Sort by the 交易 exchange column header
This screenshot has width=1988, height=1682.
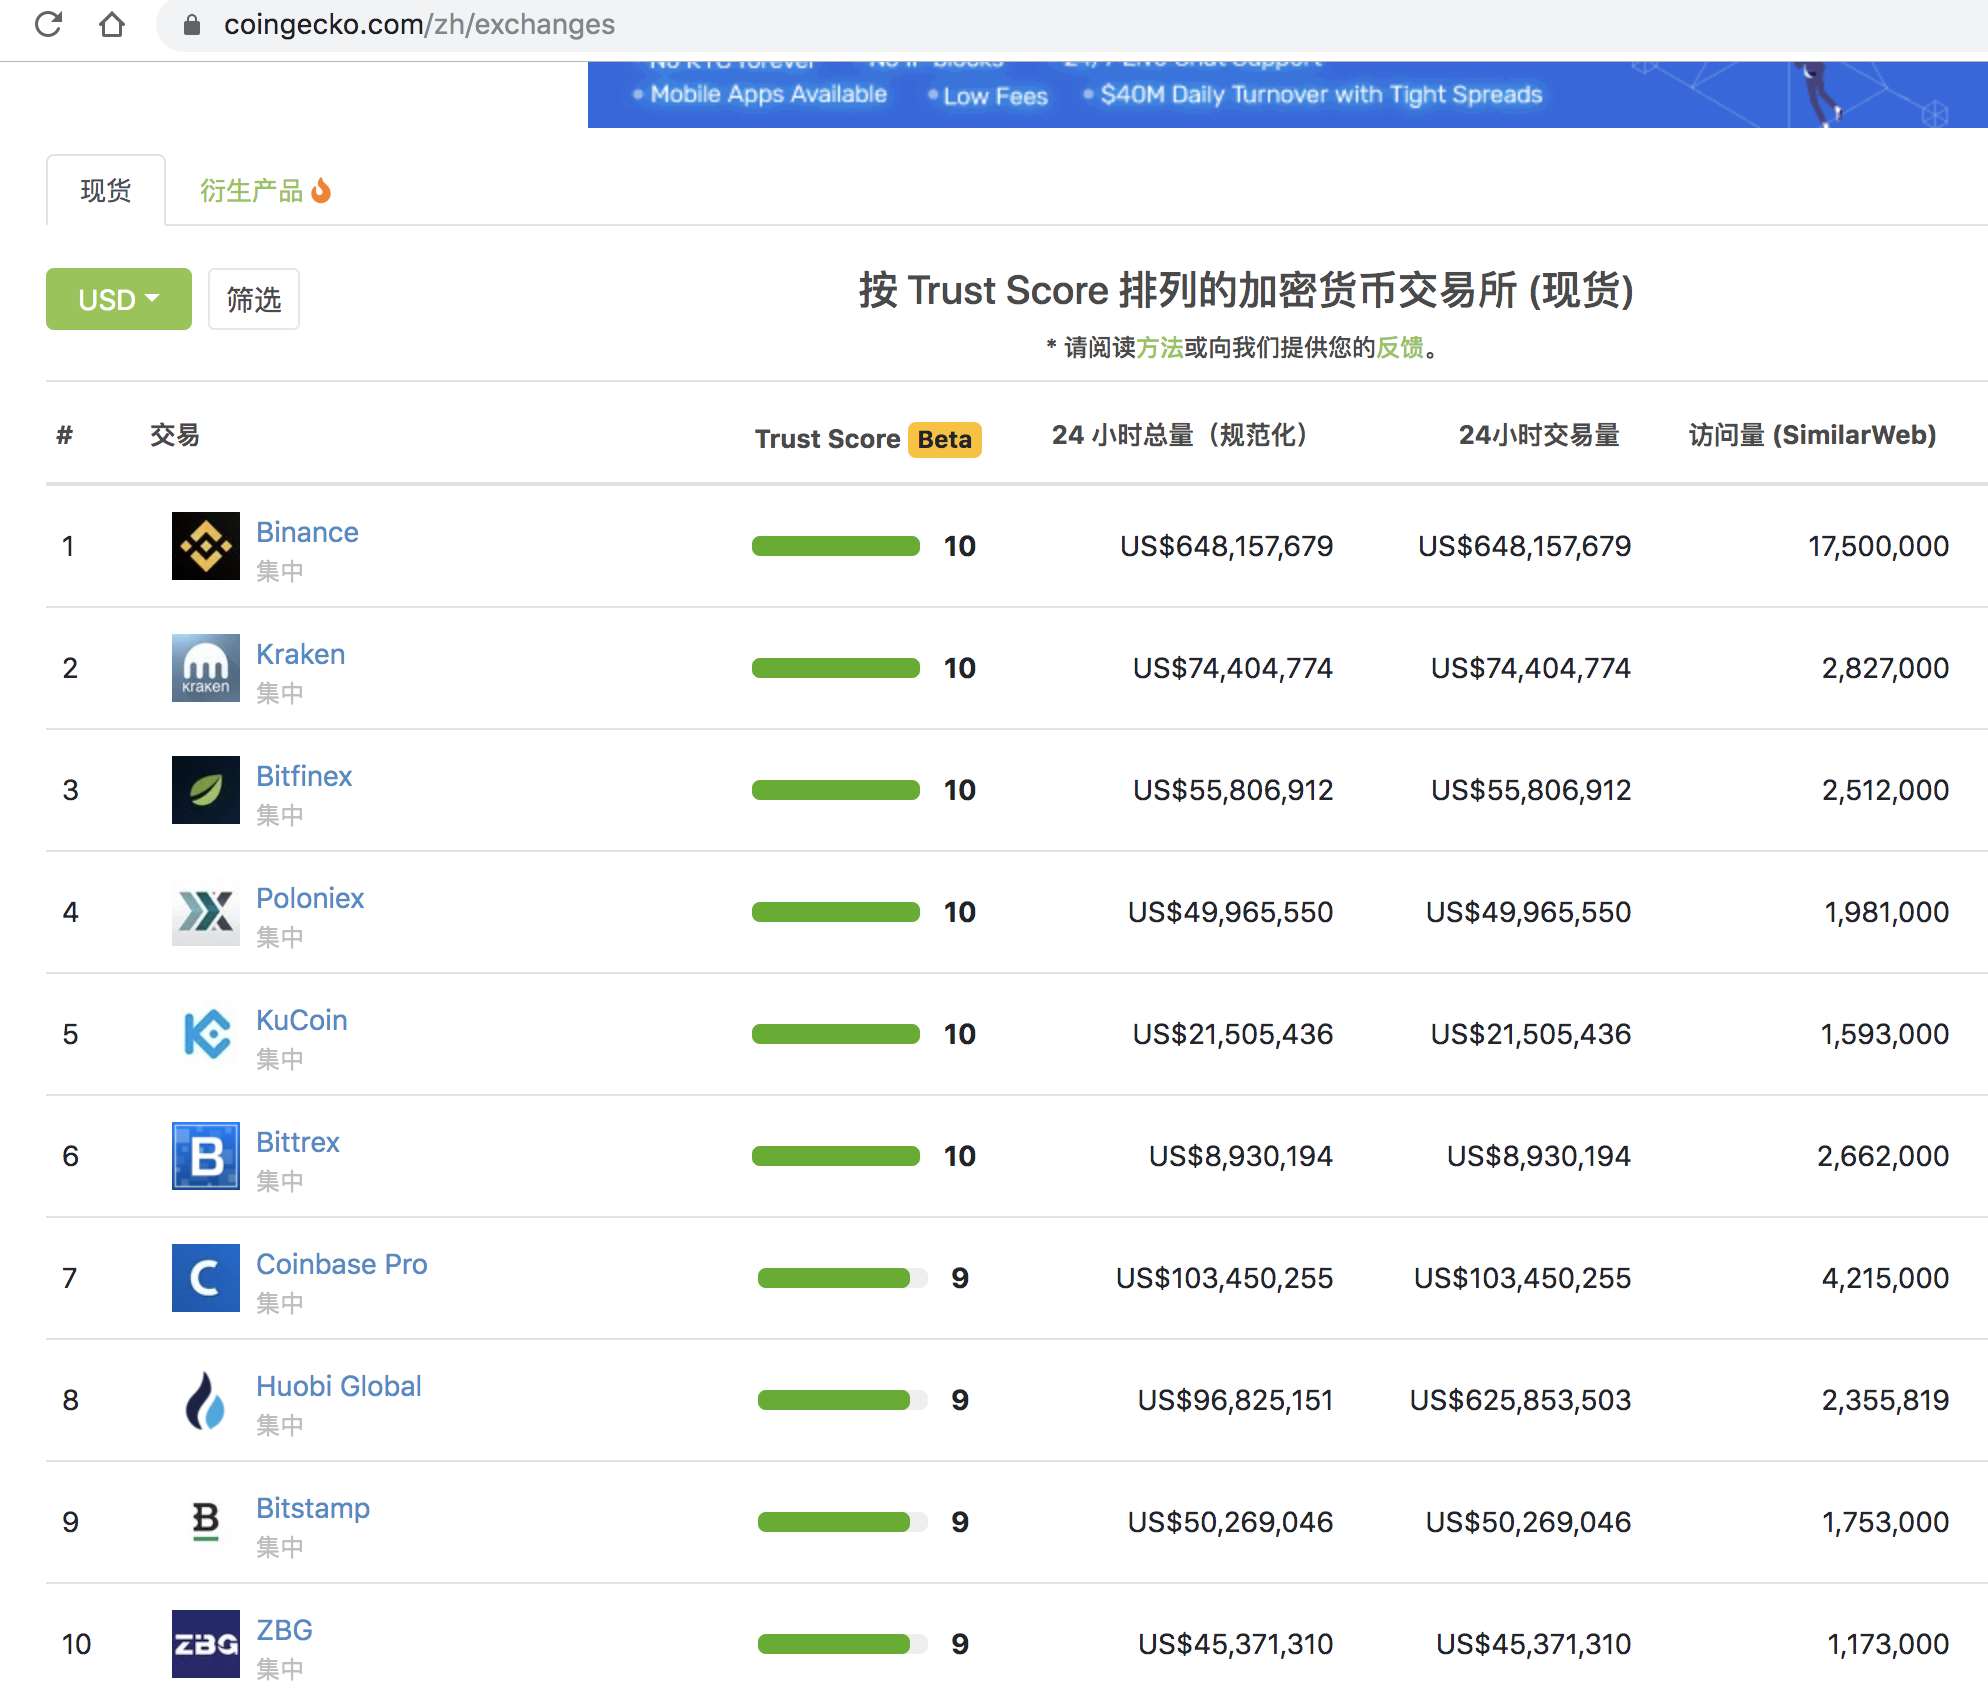(175, 435)
